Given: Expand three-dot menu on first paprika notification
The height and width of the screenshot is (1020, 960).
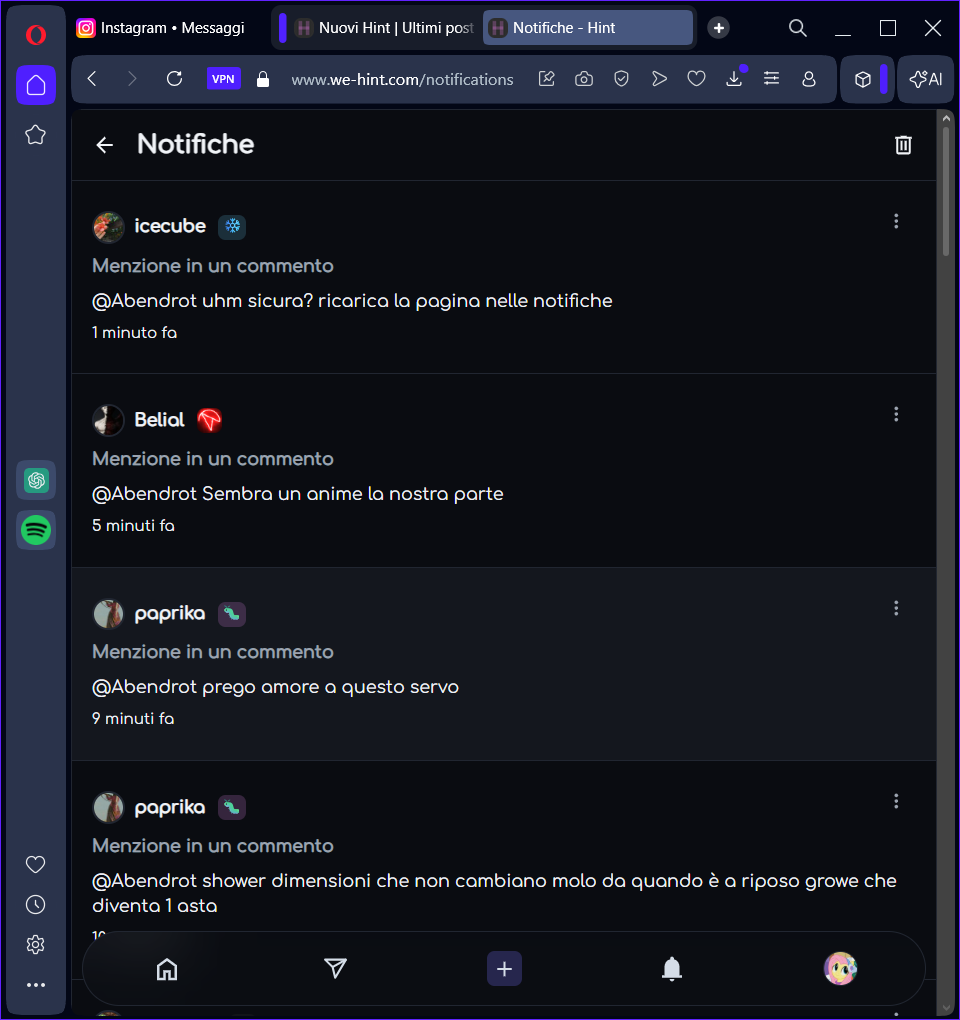Looking at the screenshot, I should pyautogui.click(x=896, y=608).
